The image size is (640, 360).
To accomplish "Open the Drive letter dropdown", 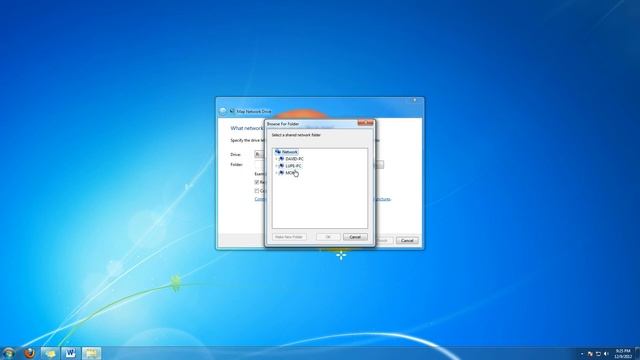I will [260, 154].
